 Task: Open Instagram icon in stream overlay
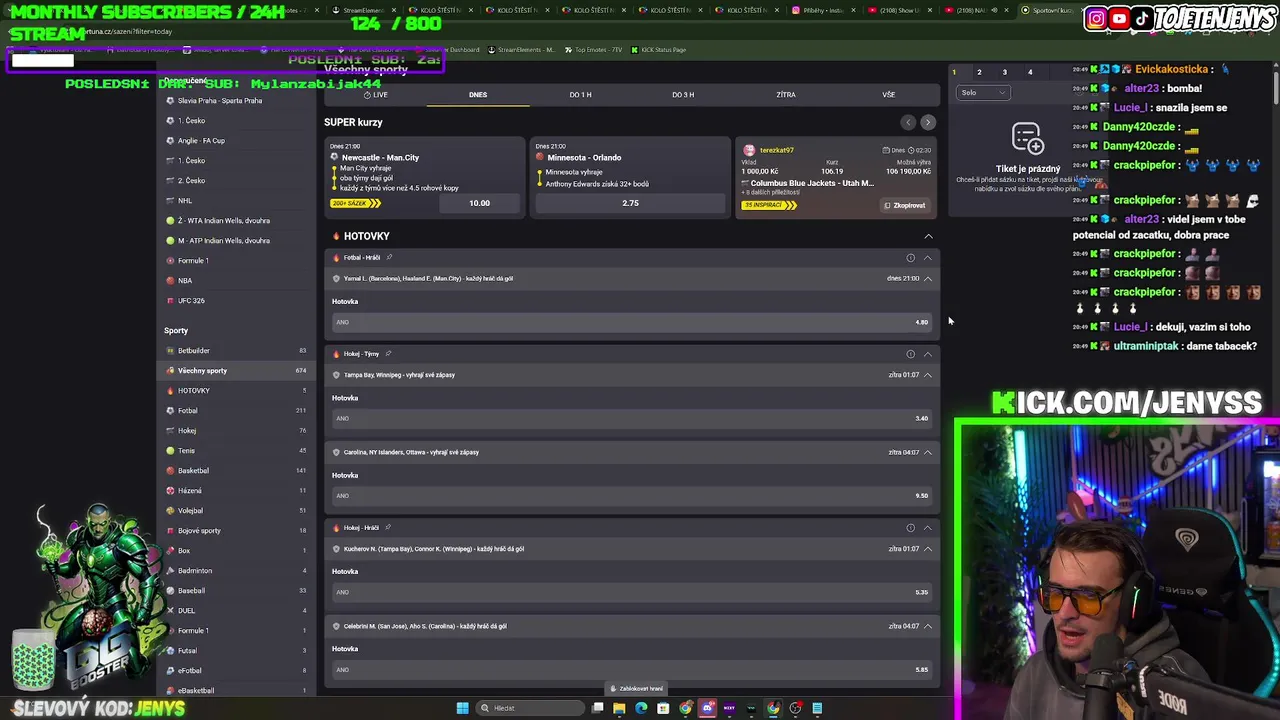(x=1096, y=18)
